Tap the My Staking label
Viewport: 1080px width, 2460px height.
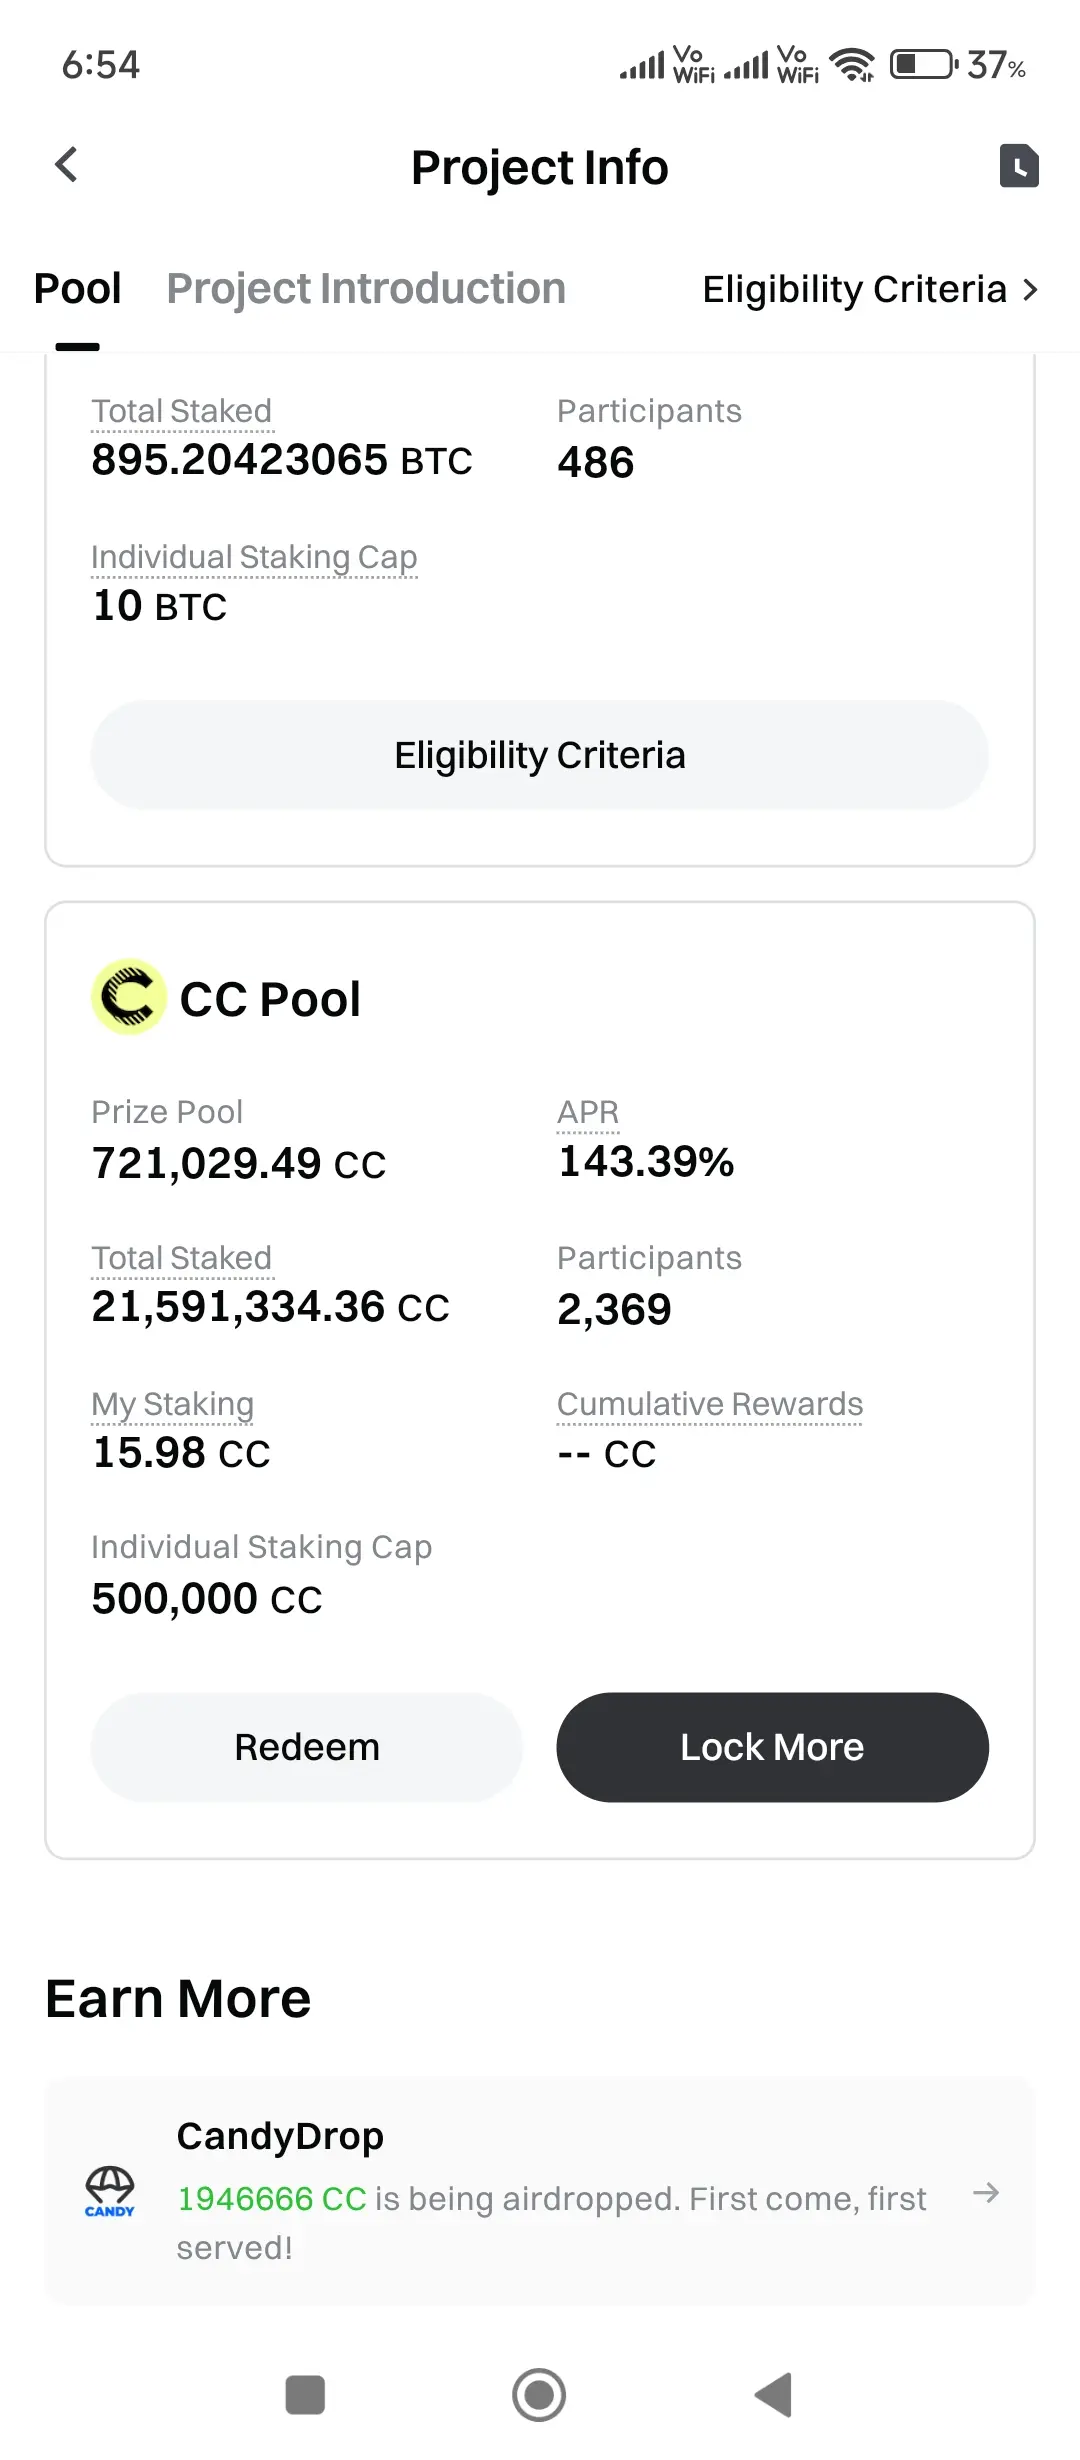172,1404
